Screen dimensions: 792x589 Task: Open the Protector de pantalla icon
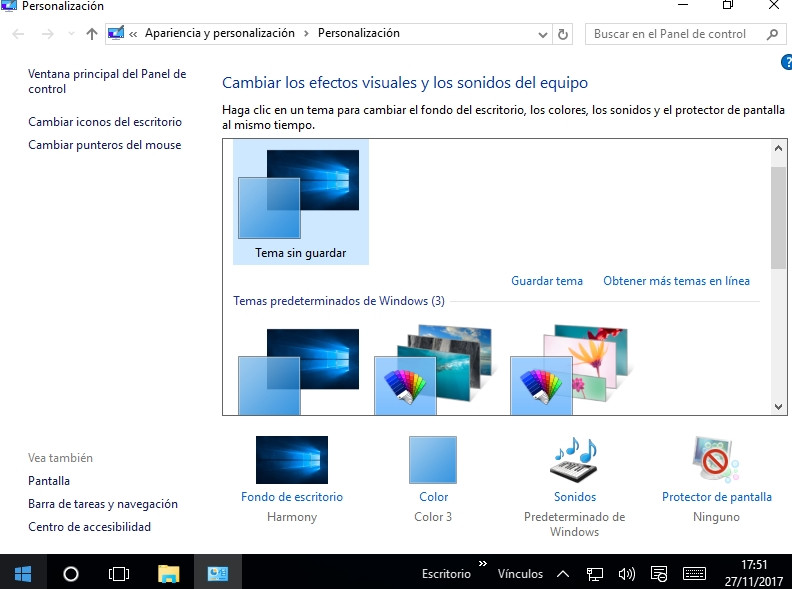pos(716,460)
